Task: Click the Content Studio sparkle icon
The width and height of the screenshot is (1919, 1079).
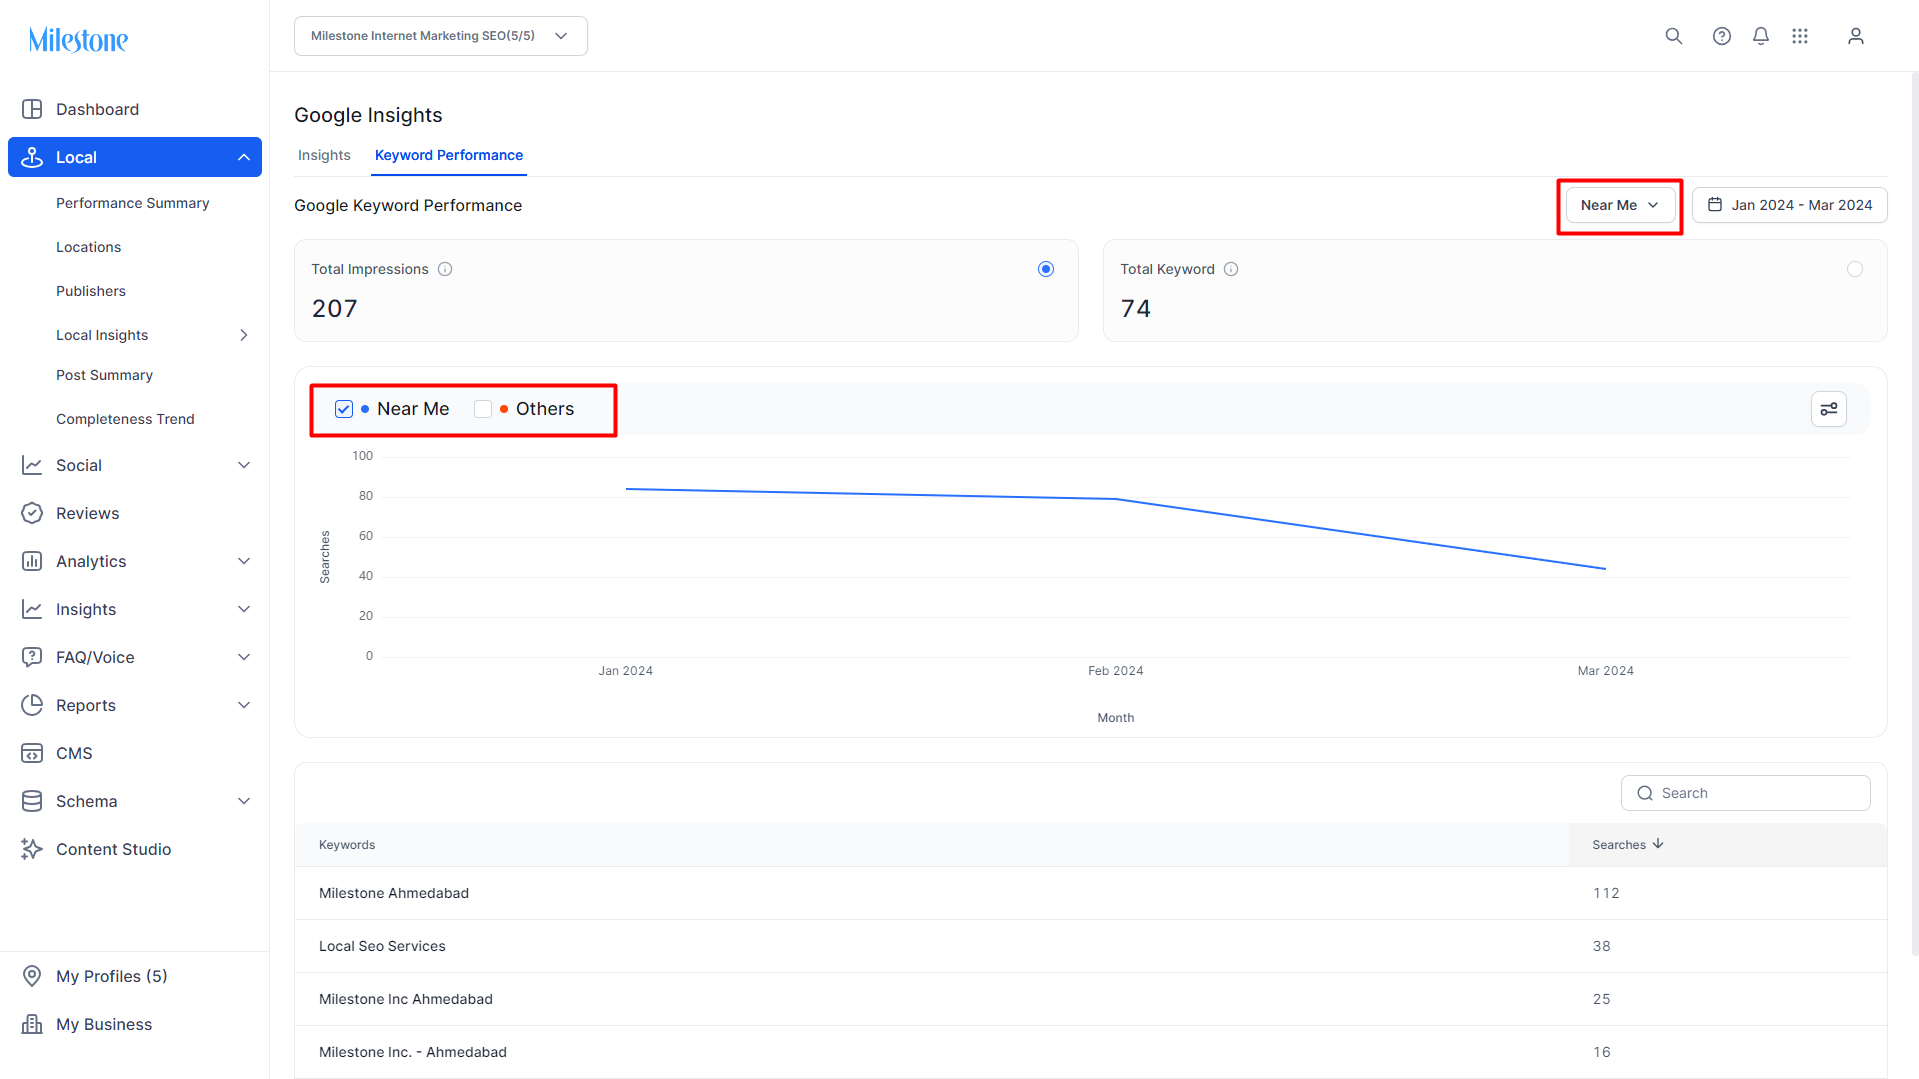Action: pyautogui.click(x=32, y=849)
